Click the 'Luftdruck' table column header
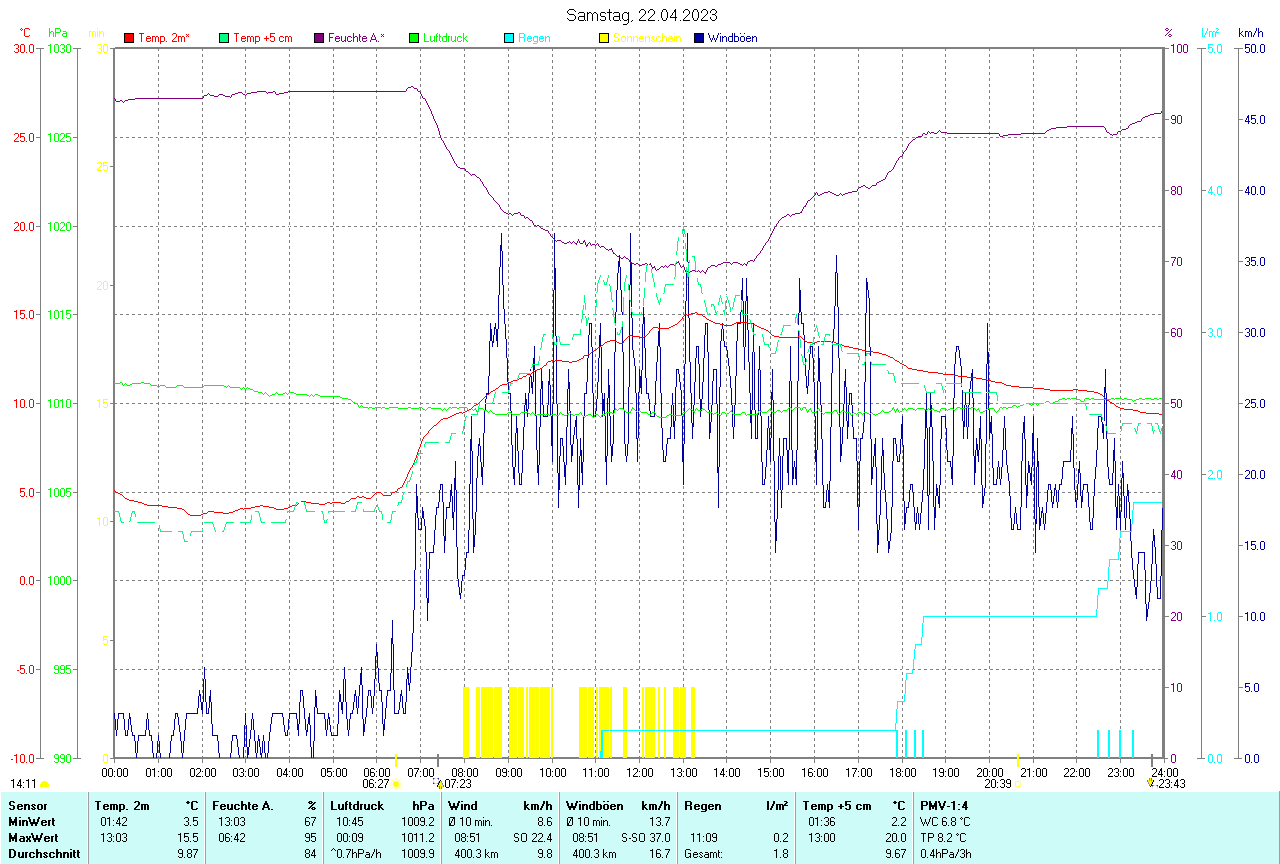1280x864 pixels. [358, 805]
